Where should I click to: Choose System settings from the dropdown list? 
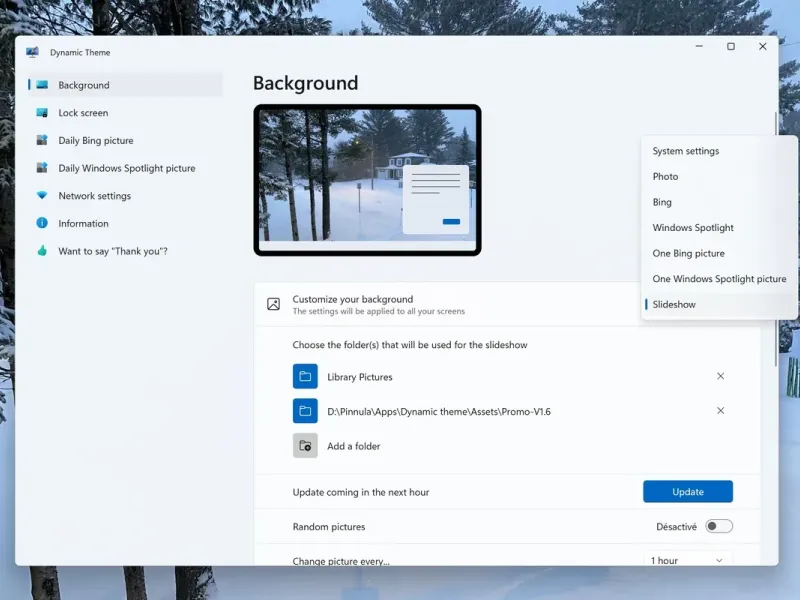[719, 151]
